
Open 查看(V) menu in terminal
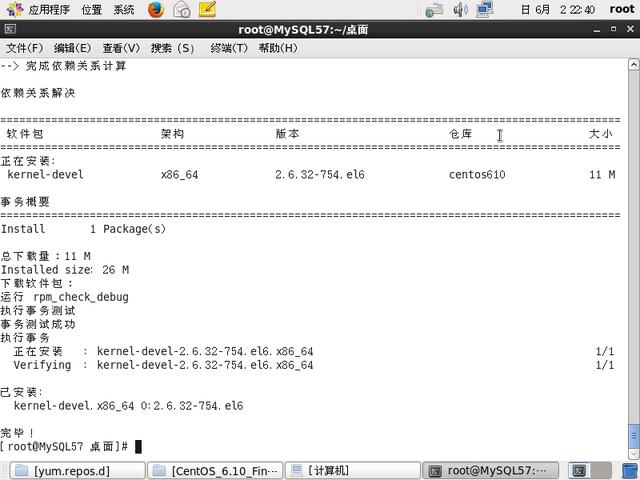pos(121,48)
